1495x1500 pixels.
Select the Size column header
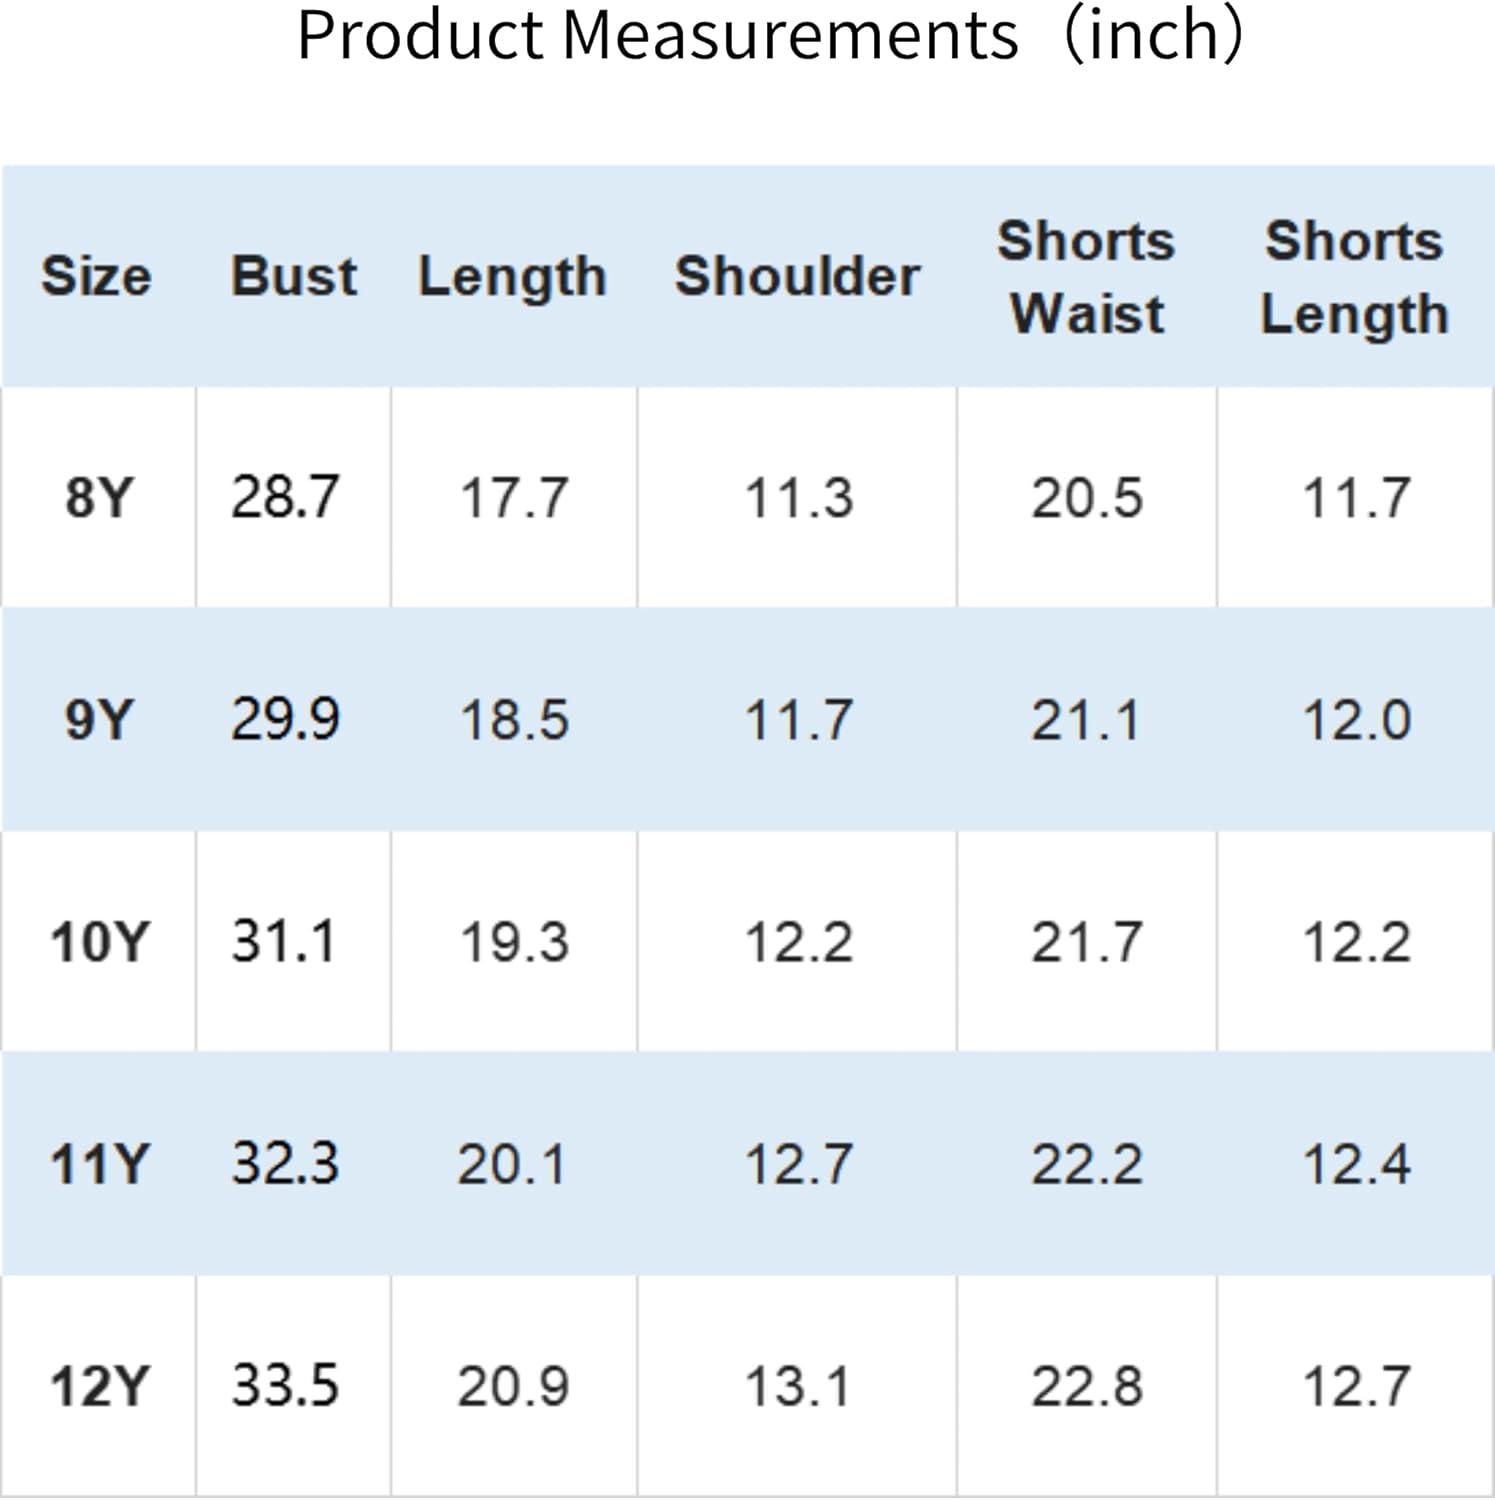96,276
